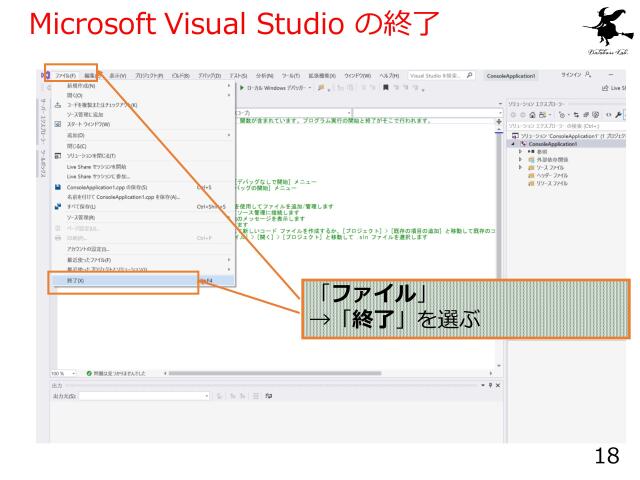Save ConsoleApplication1.cpp via 保存(S) entry
Screen dimensions: 640x480
(x=142, y=187)
